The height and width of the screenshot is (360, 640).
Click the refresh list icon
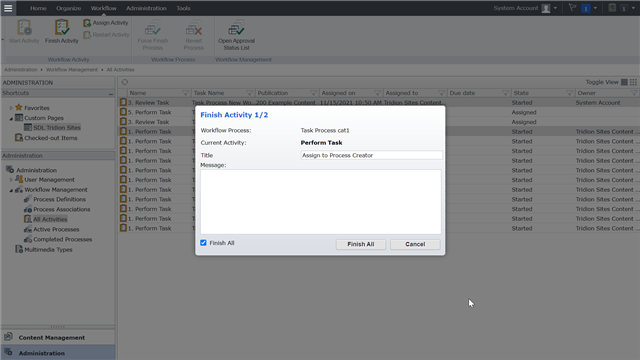pos(125,82)
